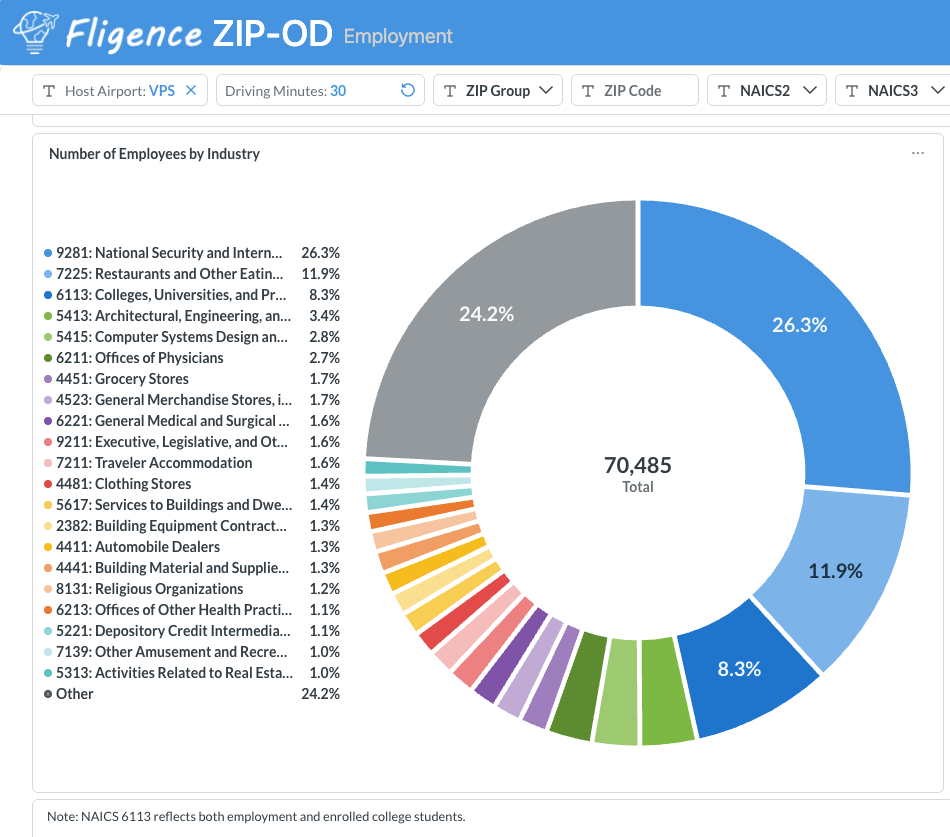The width and height of the screenshot is (950, 837).
Task: Remove the VPS host airport filter
Action: (191, 90)
